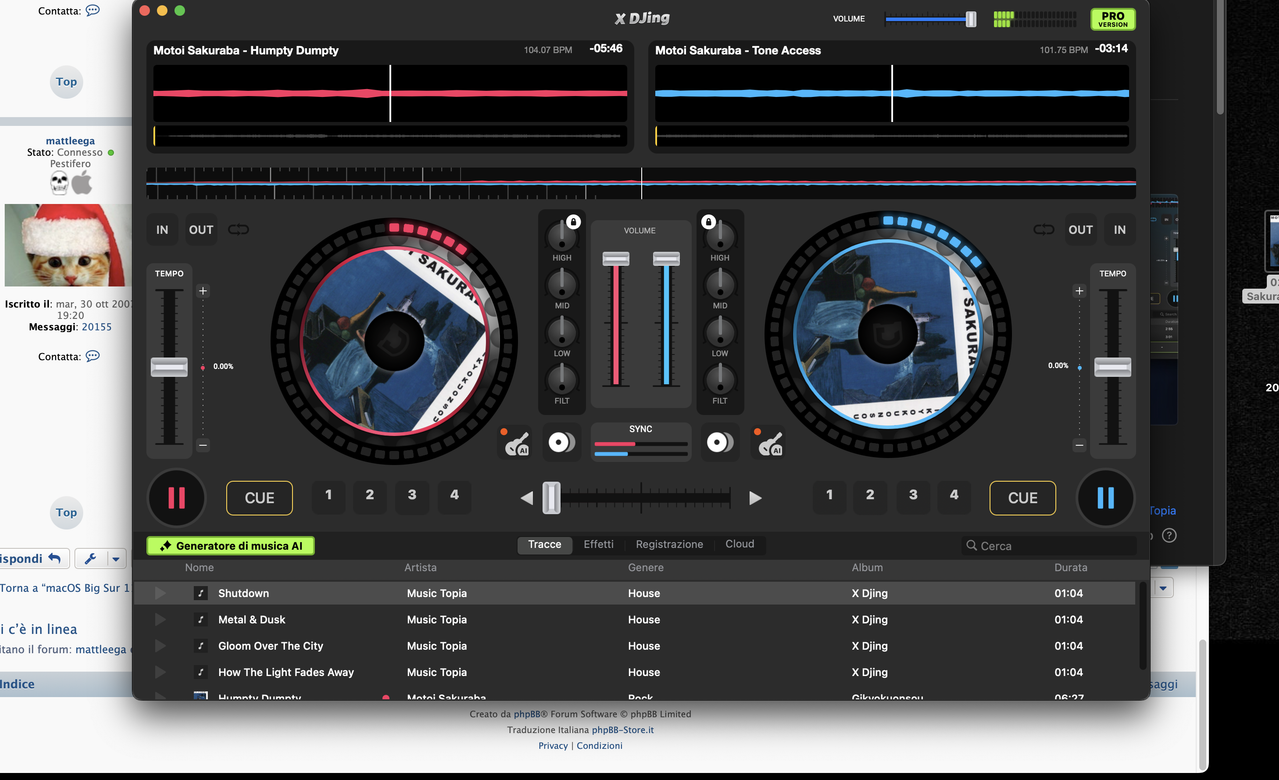Switch to the Tracce tab

click(x=545, y=545)
